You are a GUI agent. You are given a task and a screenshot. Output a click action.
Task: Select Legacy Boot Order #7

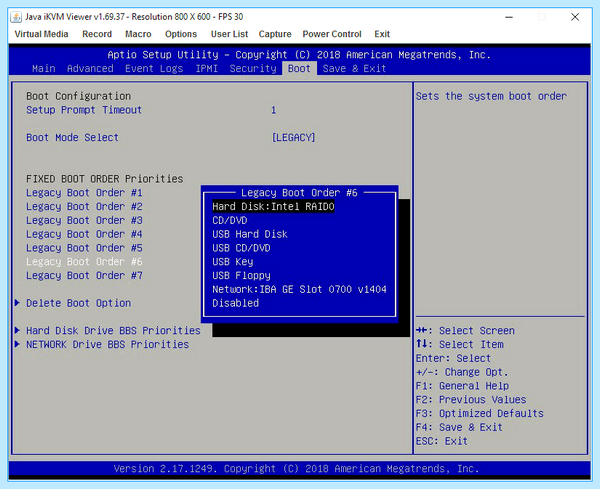[x=84, y=275]
